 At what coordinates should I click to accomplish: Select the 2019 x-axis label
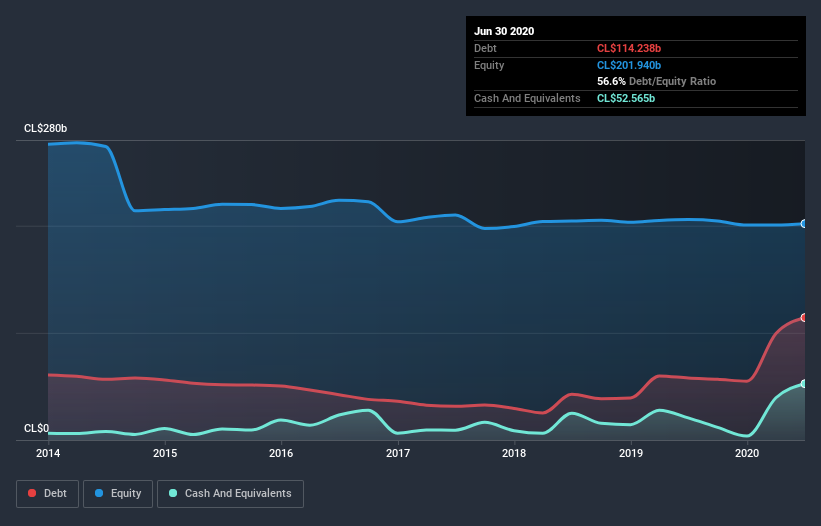[631, 453]
